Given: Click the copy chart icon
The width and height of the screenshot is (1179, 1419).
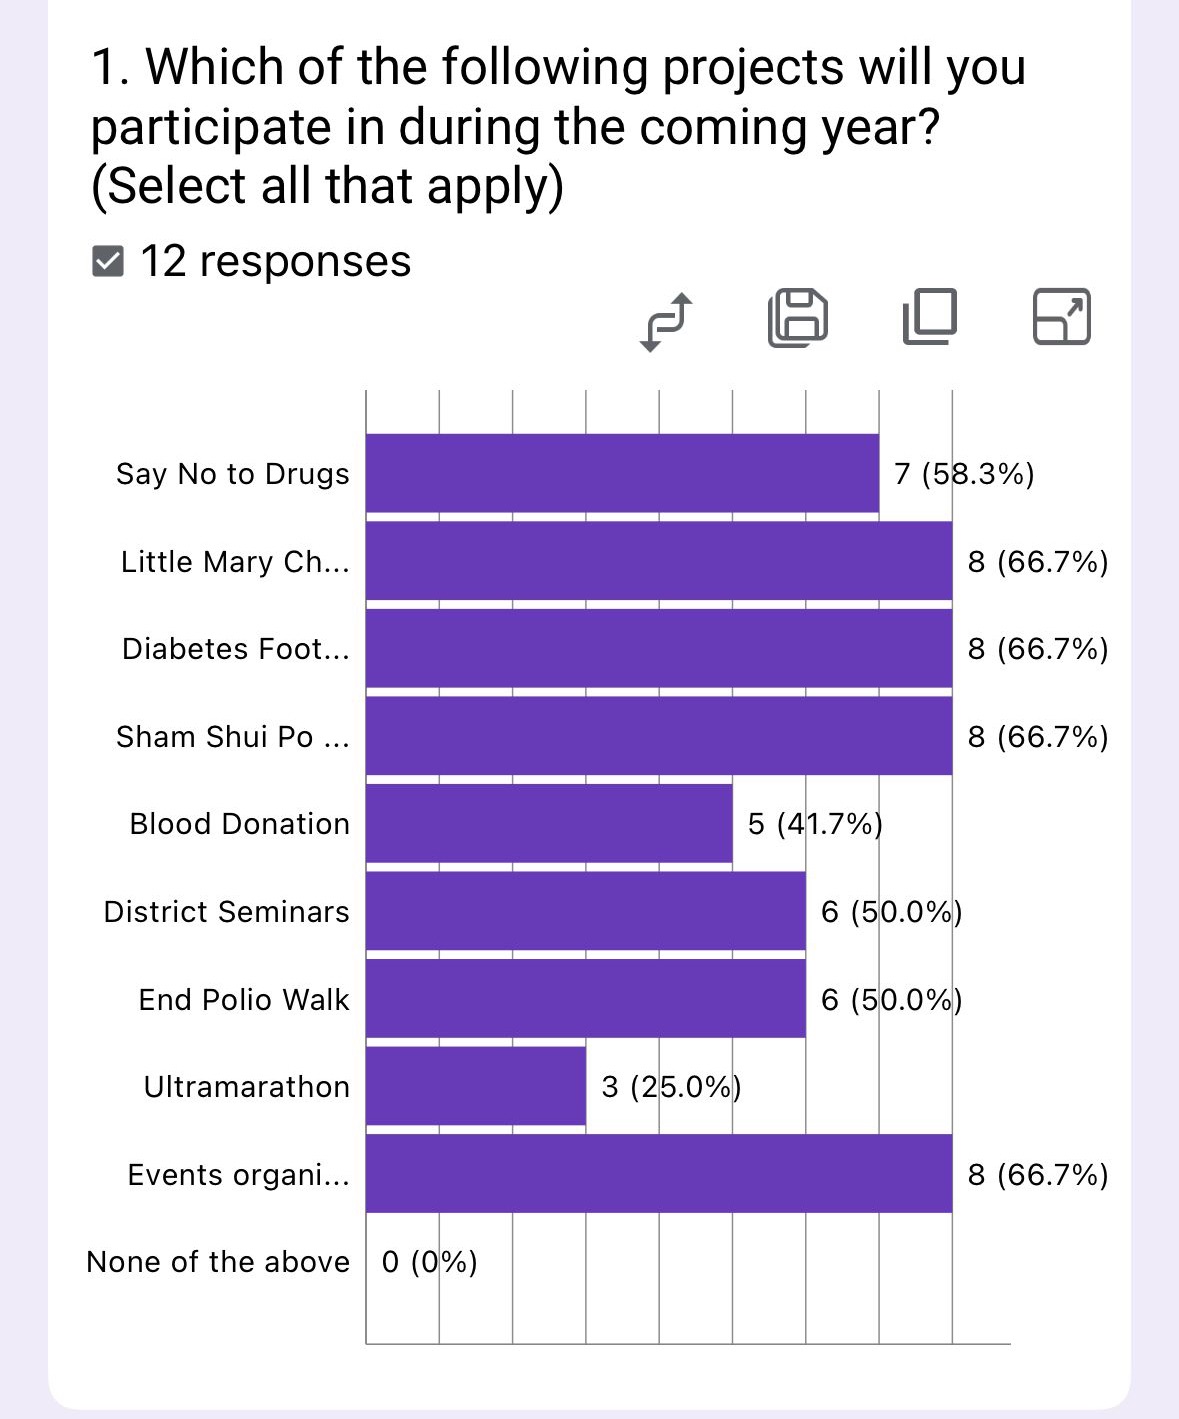Looking at the screenshot, I should (x=930, y=317).
